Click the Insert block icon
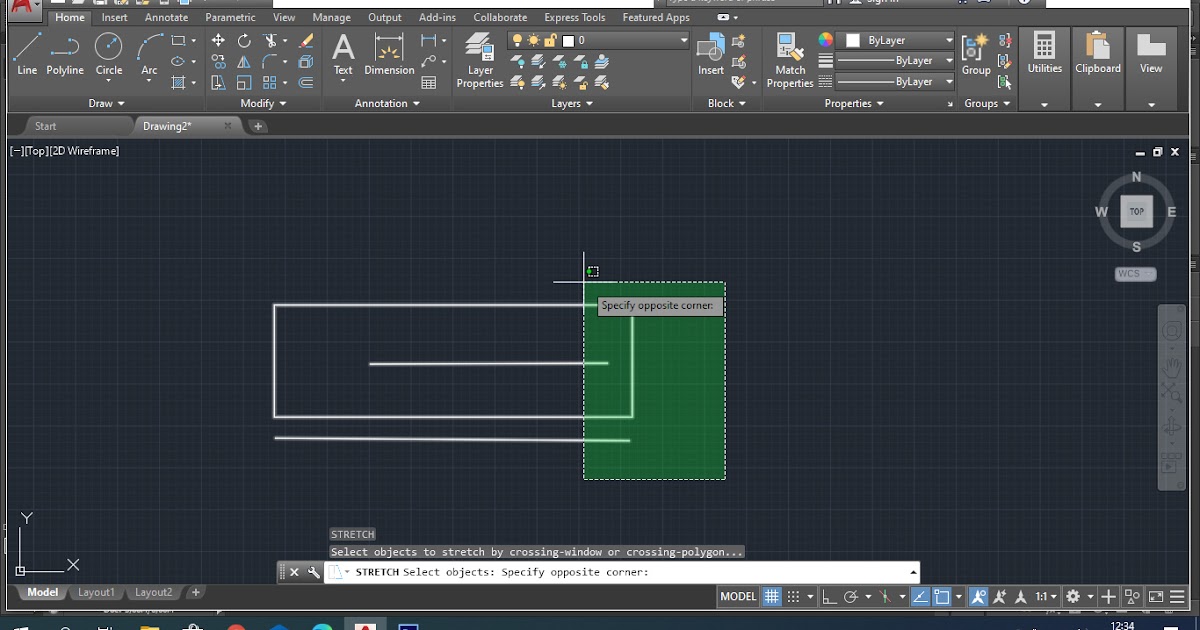This screenshot has height=630, width=1200. [711, 53]
